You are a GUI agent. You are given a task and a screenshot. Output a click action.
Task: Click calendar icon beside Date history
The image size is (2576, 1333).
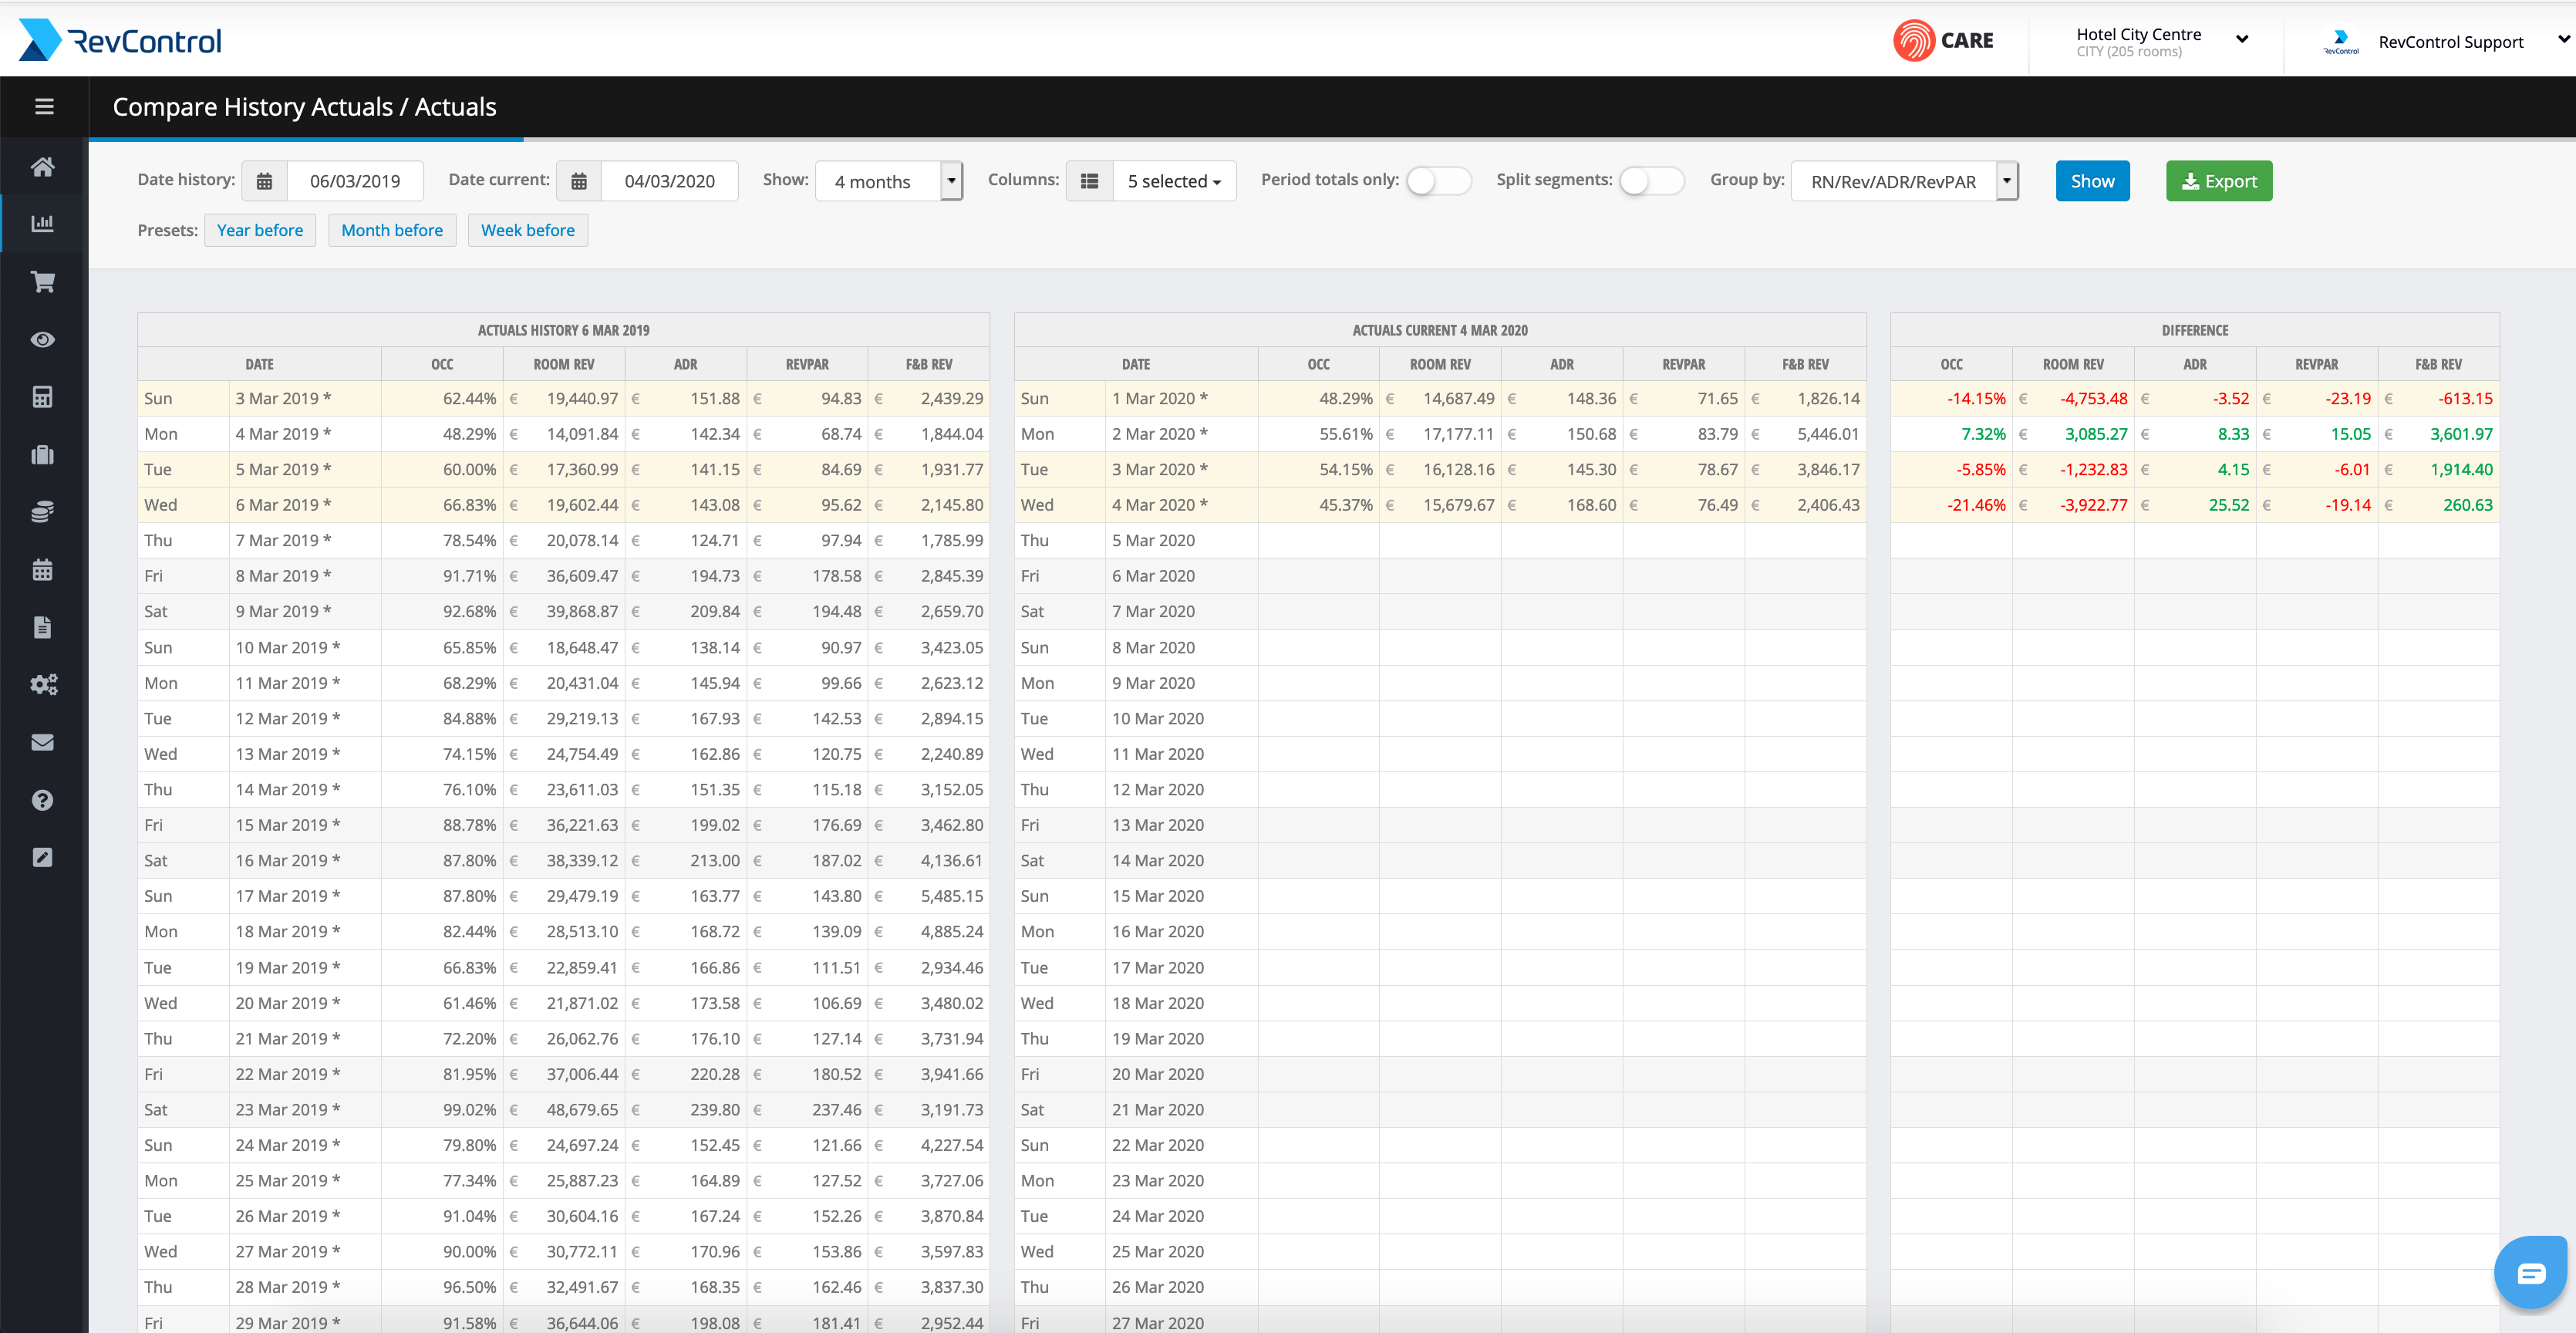264,181
